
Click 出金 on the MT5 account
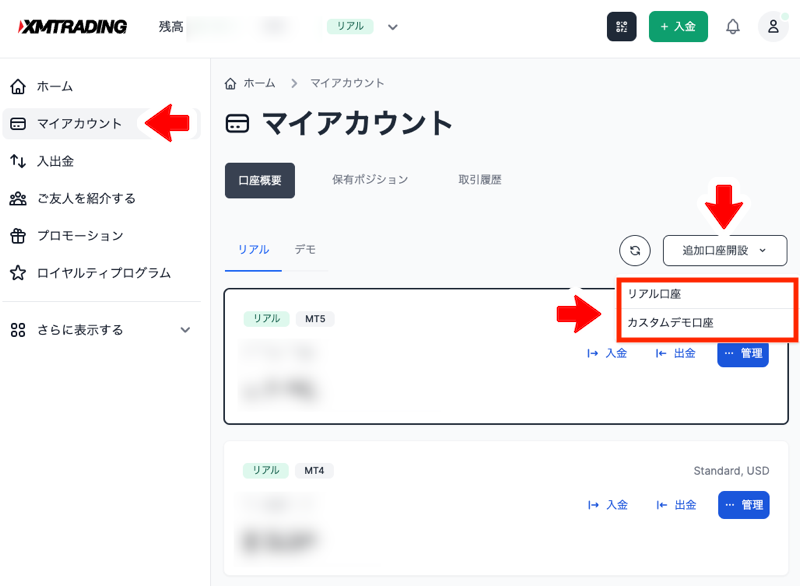[676, 353]
